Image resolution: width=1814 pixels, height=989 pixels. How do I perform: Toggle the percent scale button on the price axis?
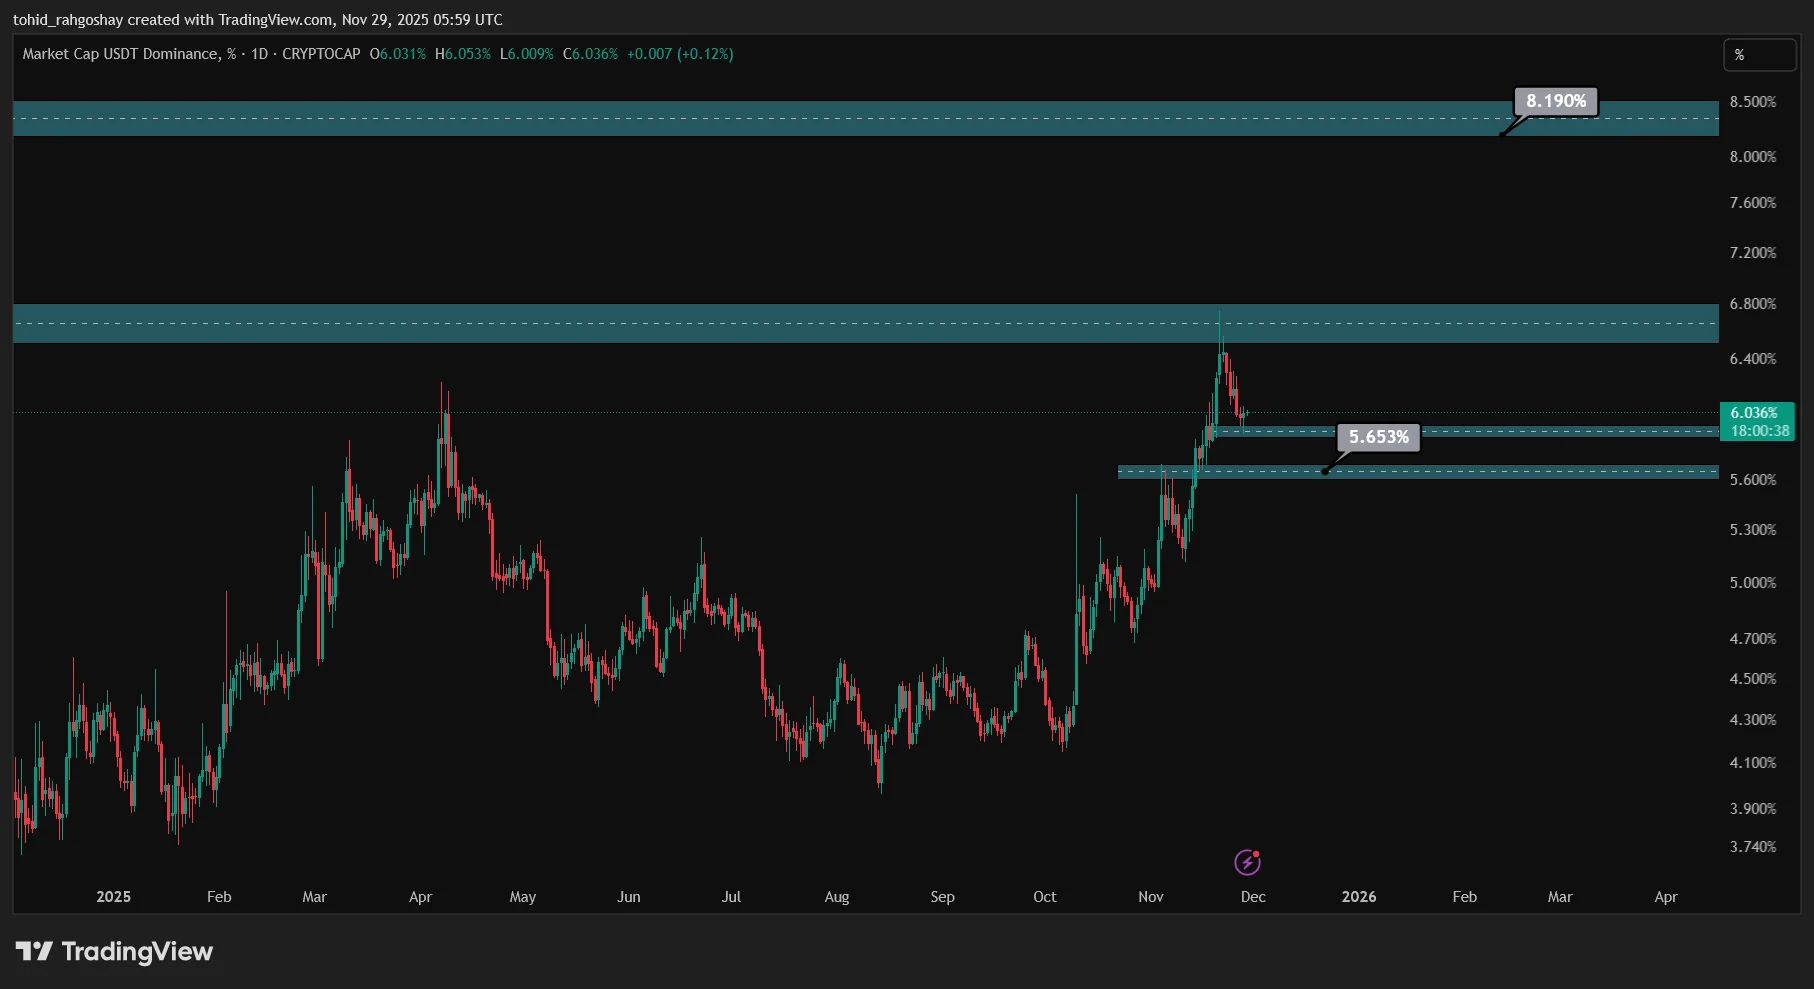click(1760, 55)
